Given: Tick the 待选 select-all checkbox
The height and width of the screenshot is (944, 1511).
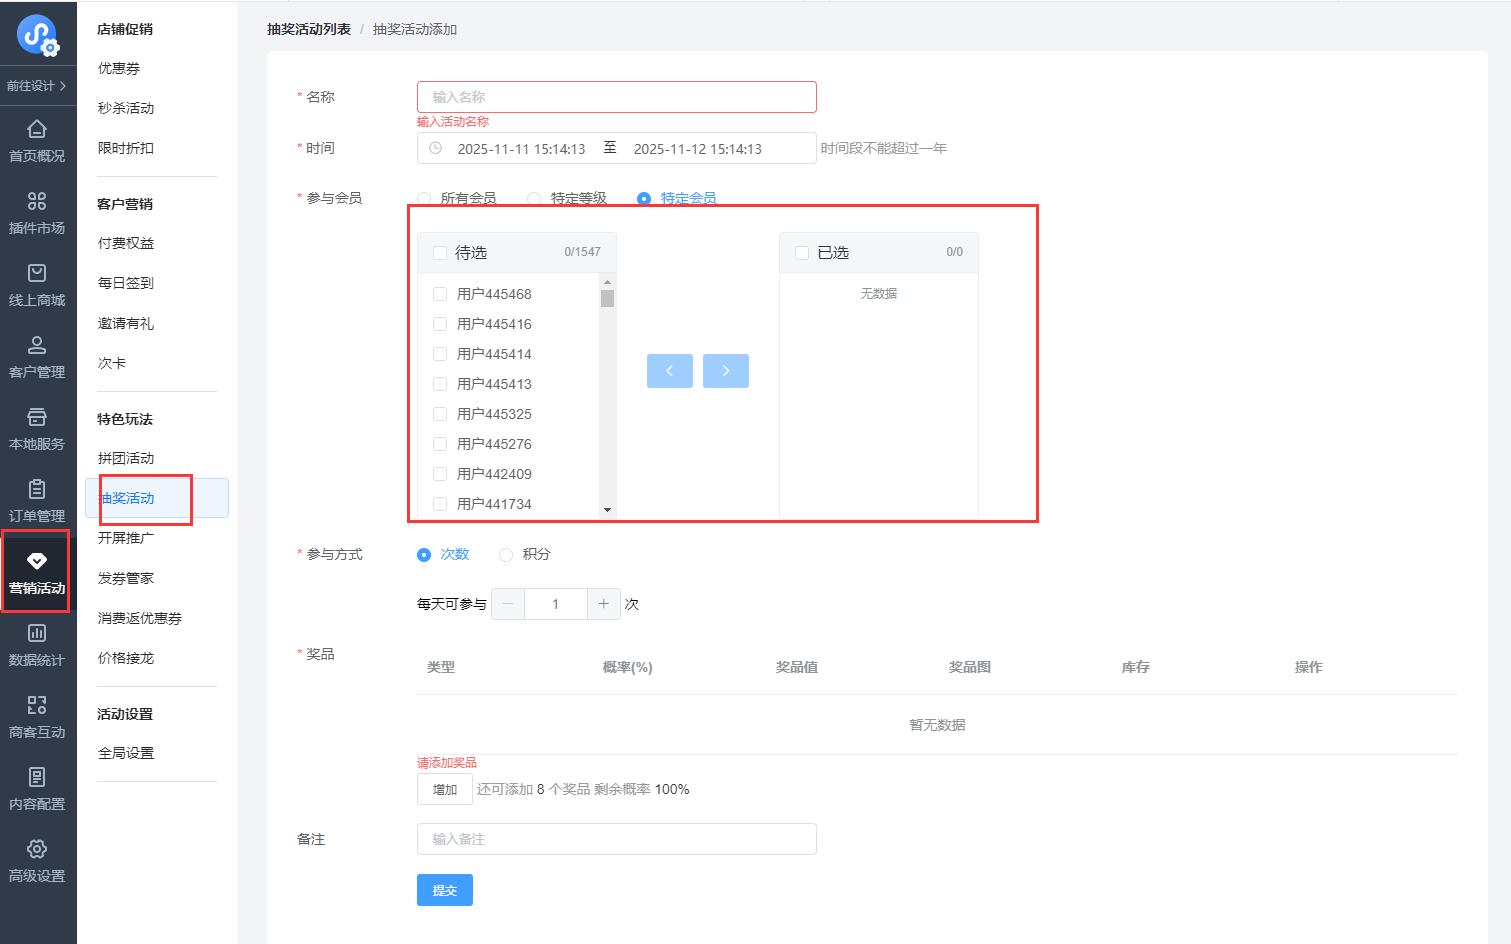Looking at the screenshot, I should coord(439,253).
